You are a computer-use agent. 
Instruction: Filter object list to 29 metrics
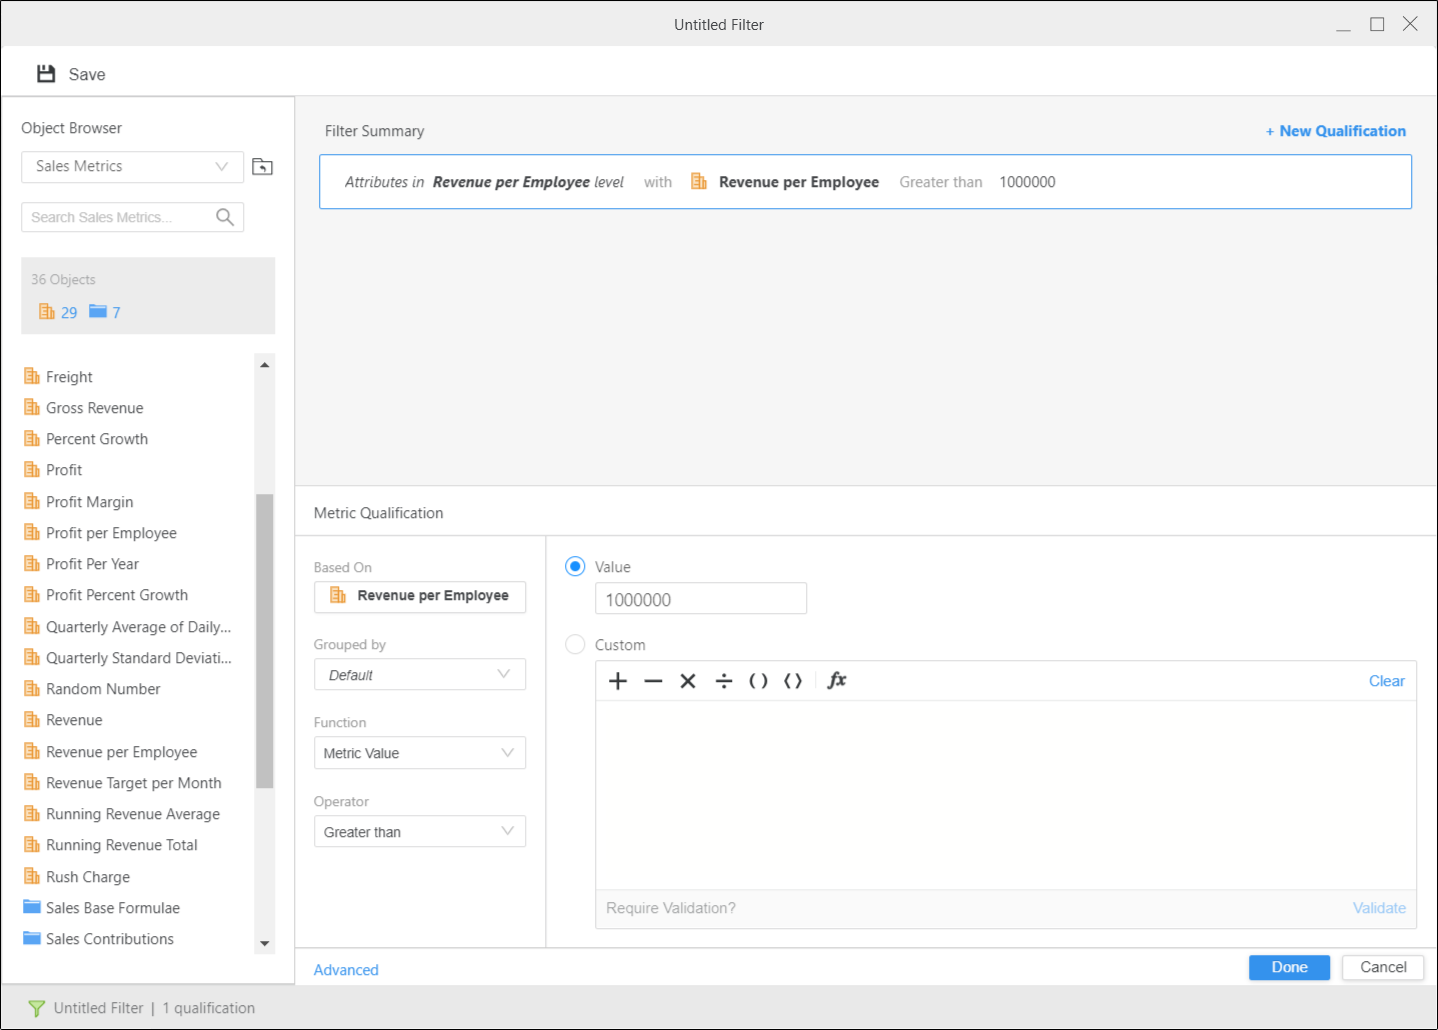coord(58,312)
